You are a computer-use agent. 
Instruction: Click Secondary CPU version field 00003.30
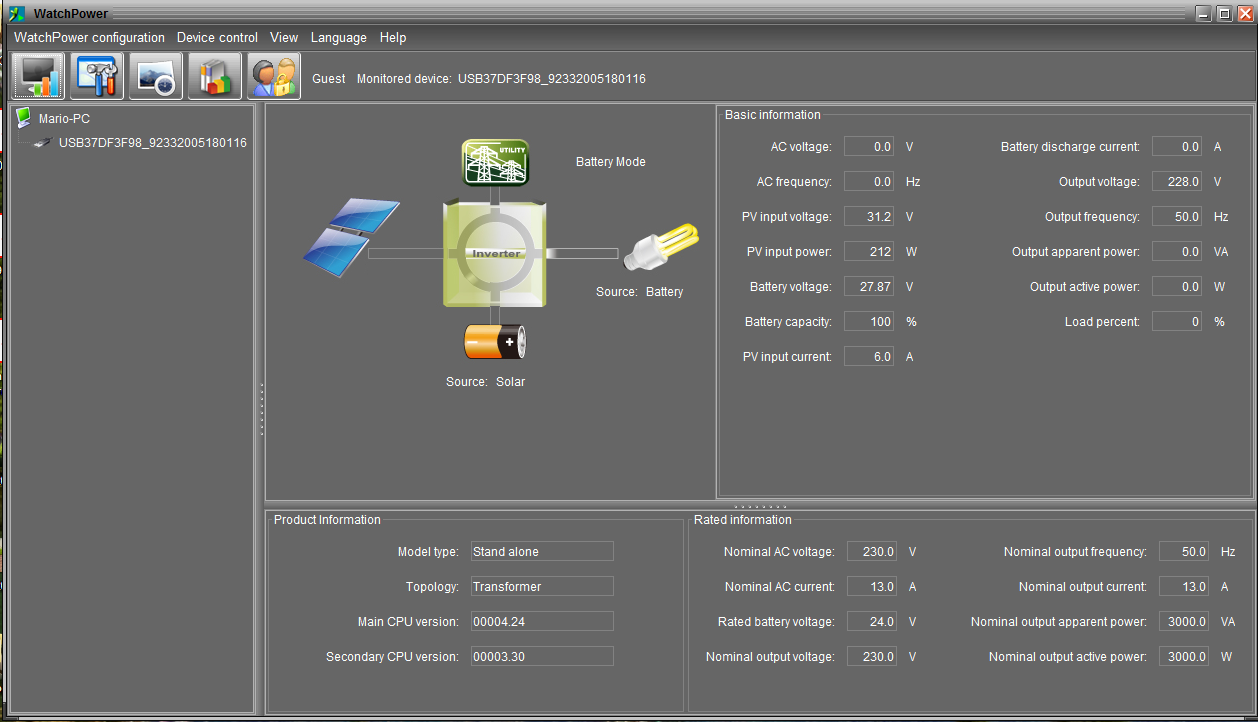(x=542, y=657)
